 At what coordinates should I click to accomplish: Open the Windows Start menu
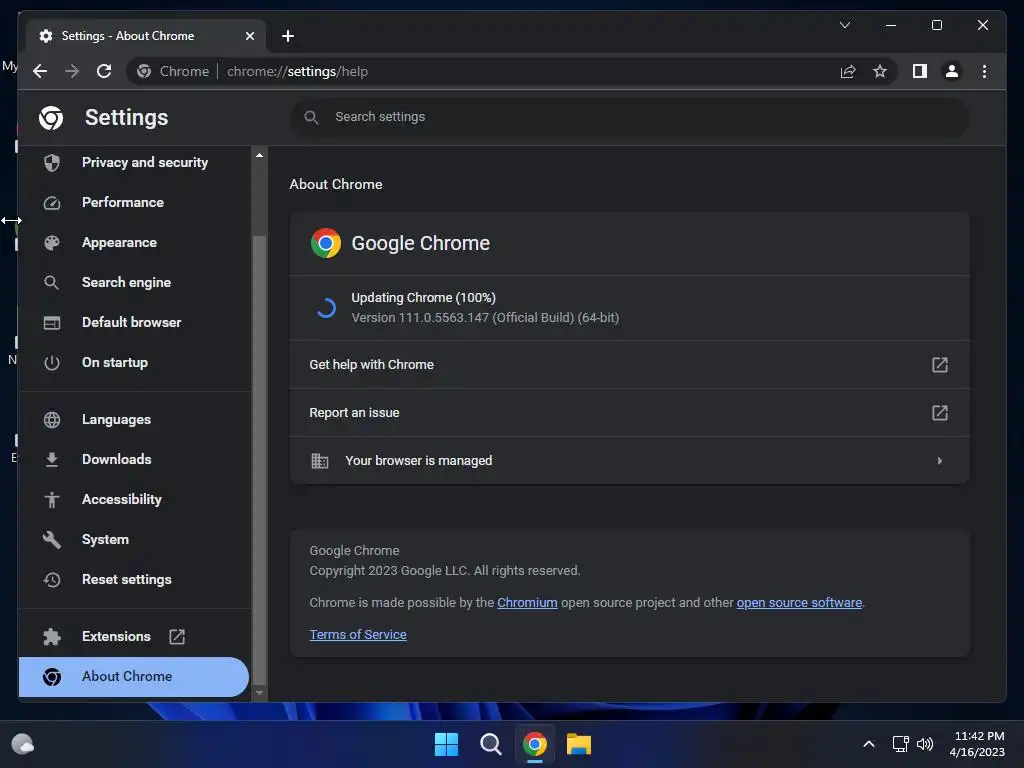tap(446, 744)
